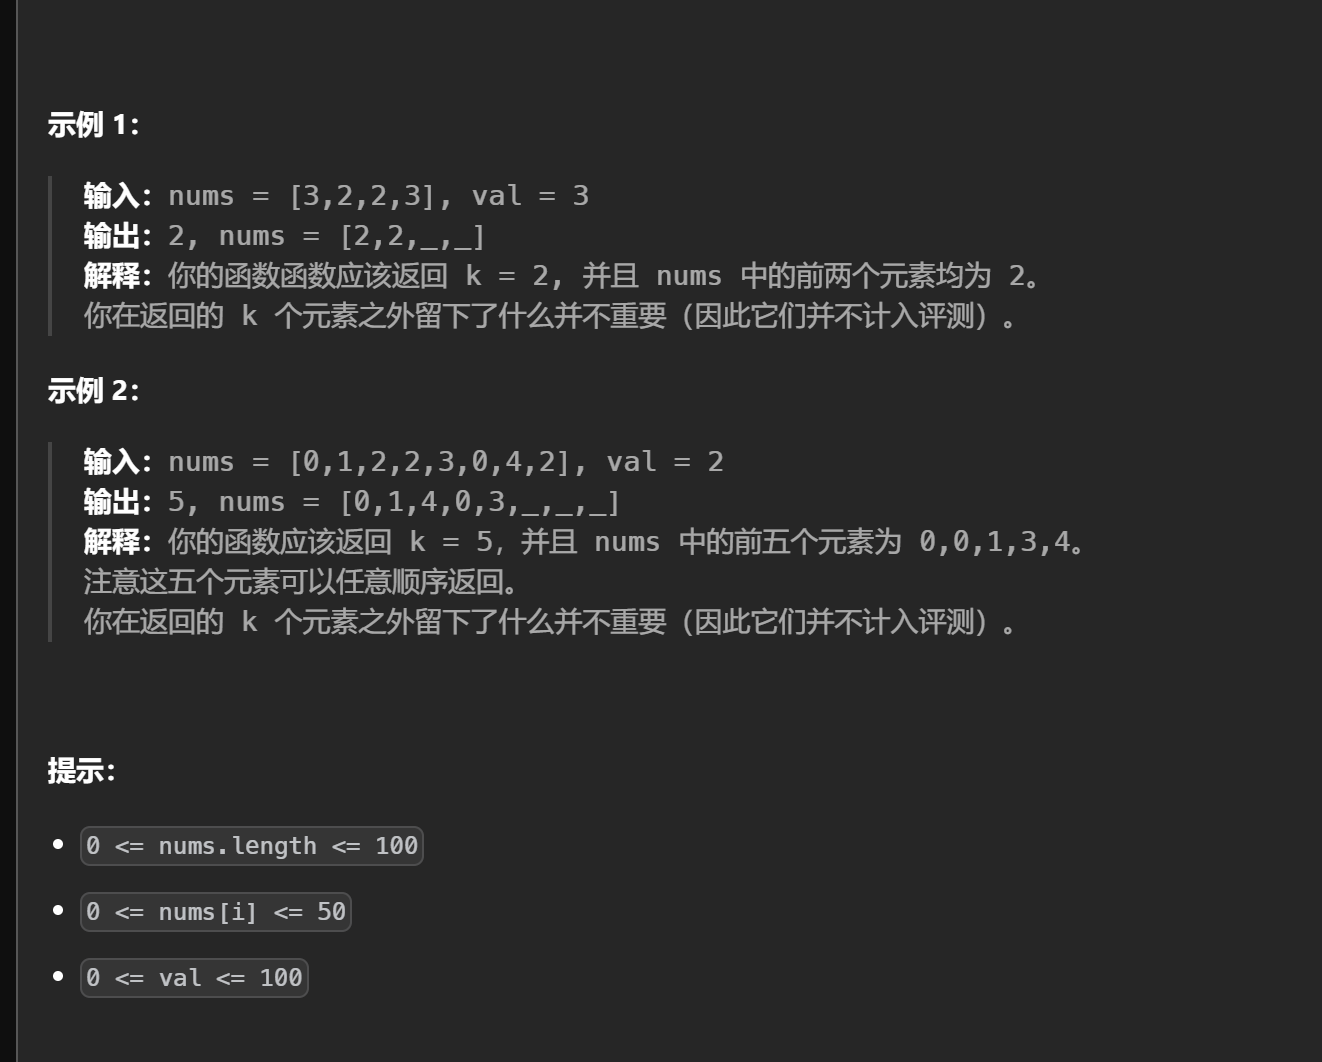Image resolution: width=1322 pixels, height=1062 pixels.
Task: Click the 示例 2 heading
Action: click(93, 391)
